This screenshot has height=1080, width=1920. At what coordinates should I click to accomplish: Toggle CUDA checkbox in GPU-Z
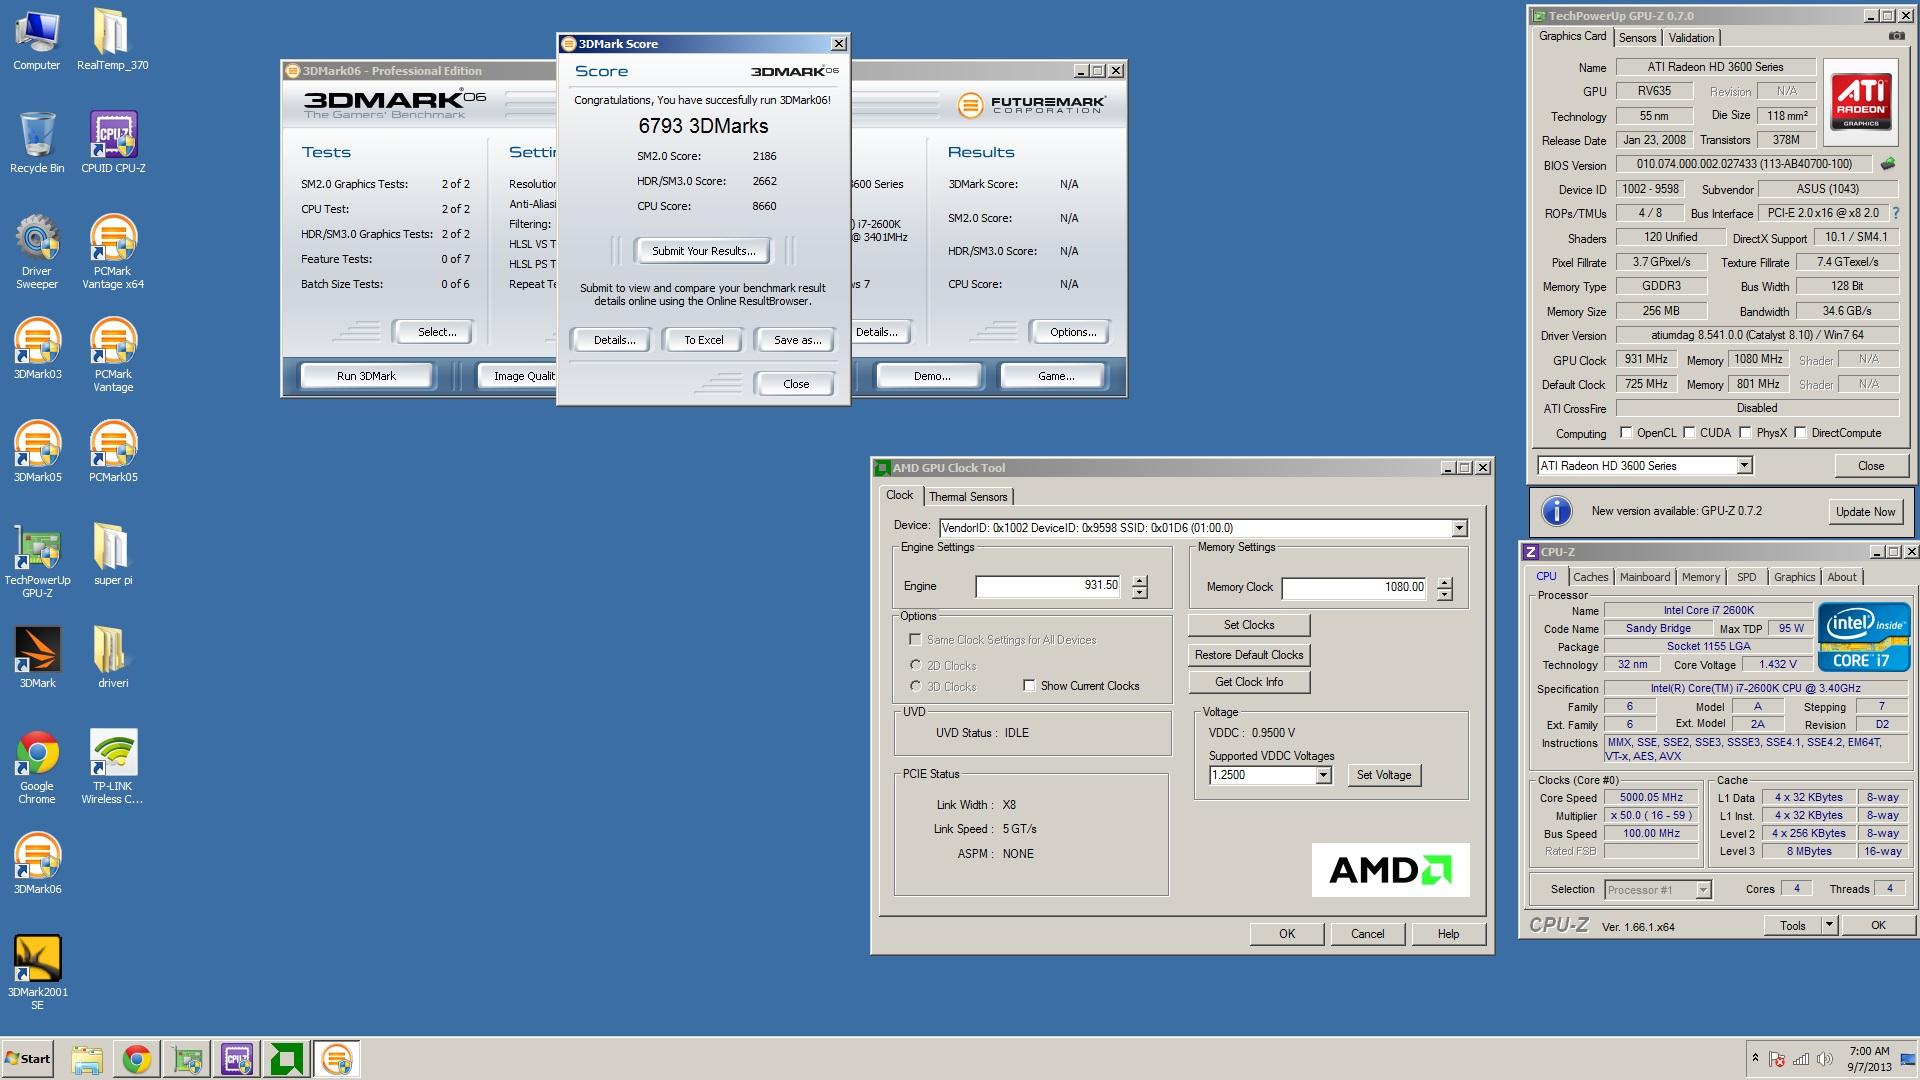pos(1689,433)
